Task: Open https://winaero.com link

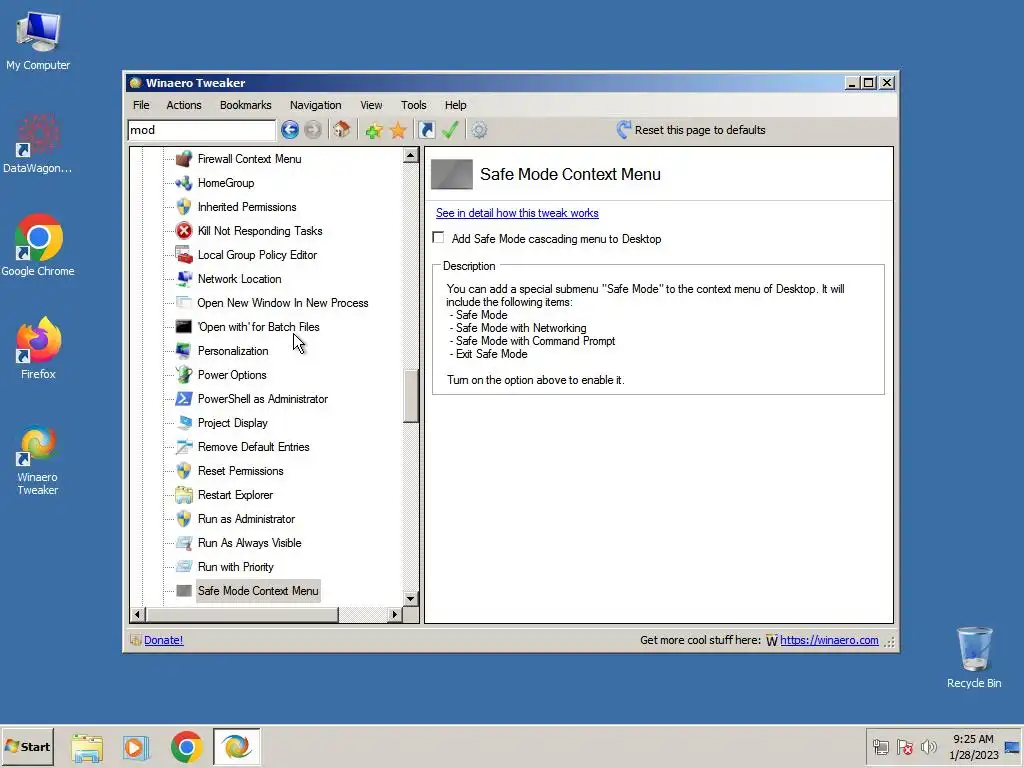Action: point(829,640)
